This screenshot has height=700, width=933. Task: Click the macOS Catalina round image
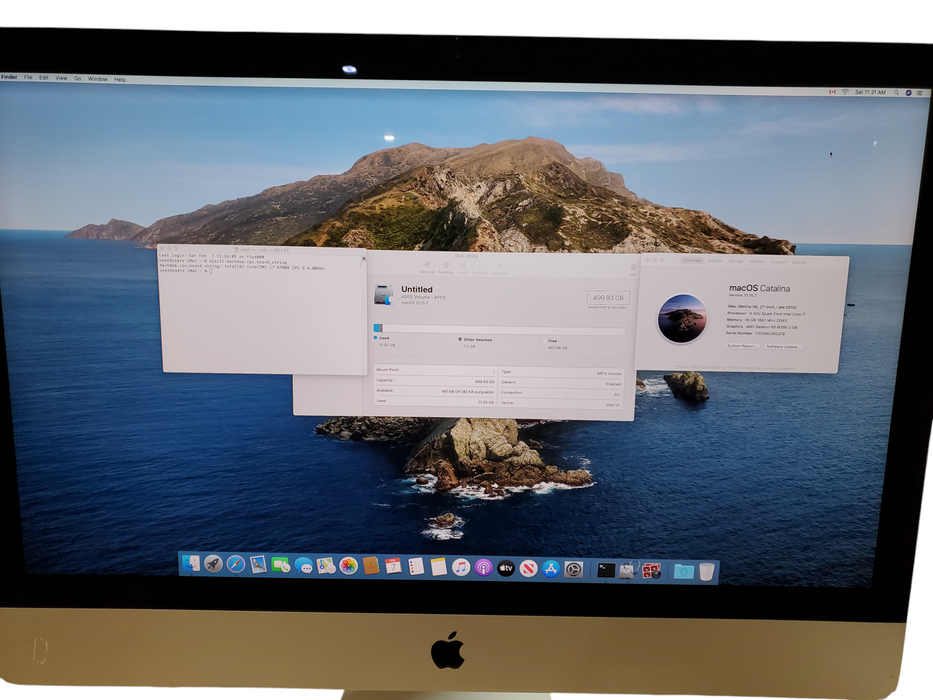click(682, 318)
